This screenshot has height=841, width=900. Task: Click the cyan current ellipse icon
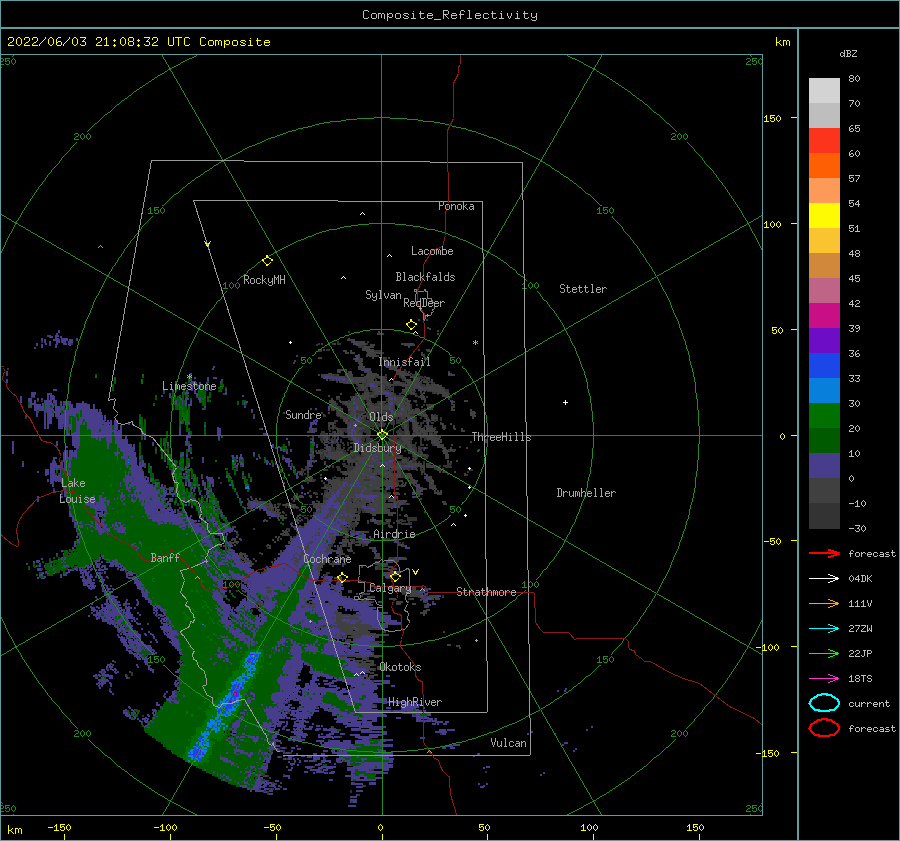[824, 703]
